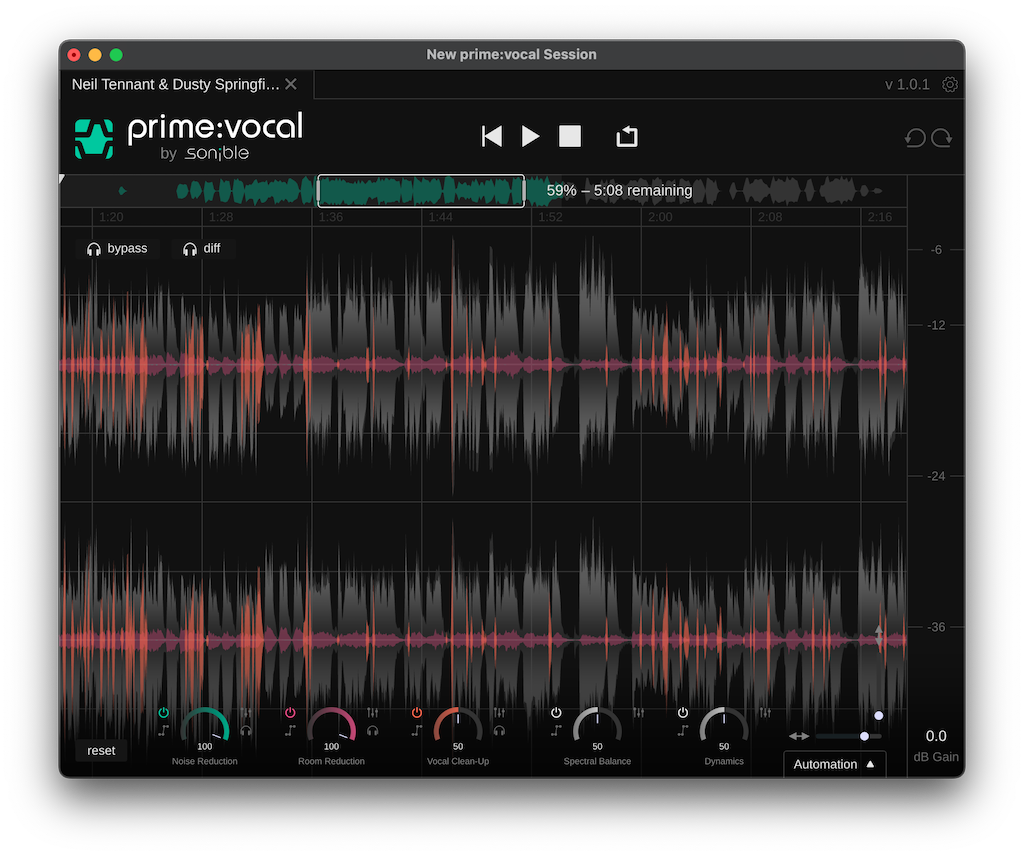Click the 1:52 timeline marker
The image size is (1024, 856).
coord(550,217)
